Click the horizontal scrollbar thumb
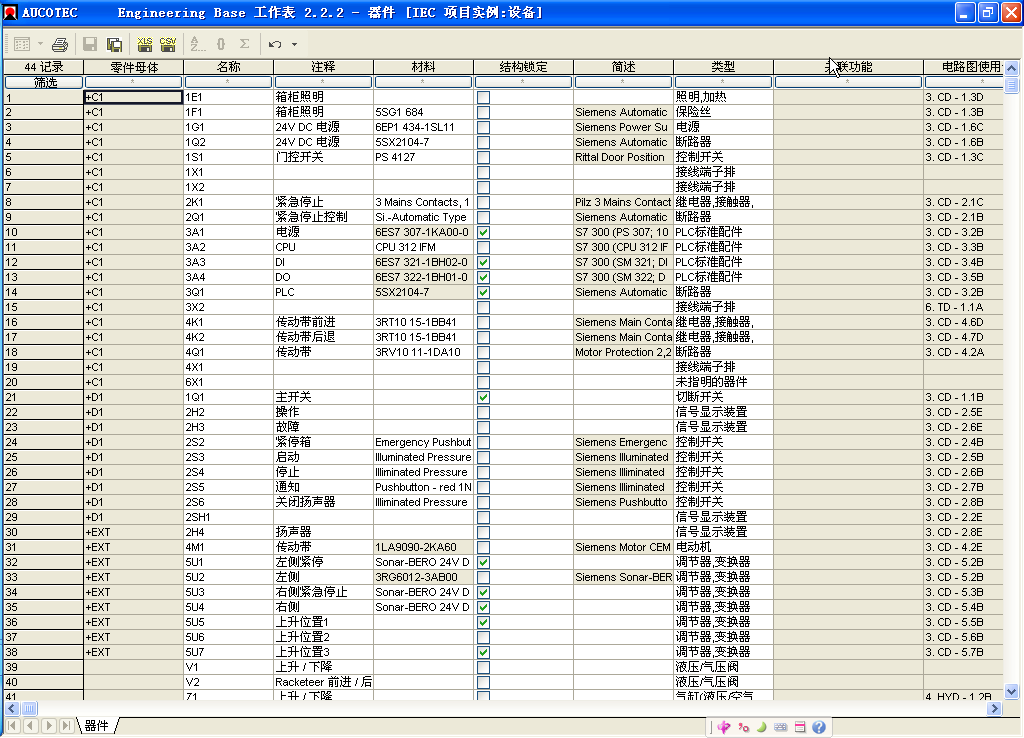Image resolution: width=1024 pixels, height=738 pixels. [29, 709]
